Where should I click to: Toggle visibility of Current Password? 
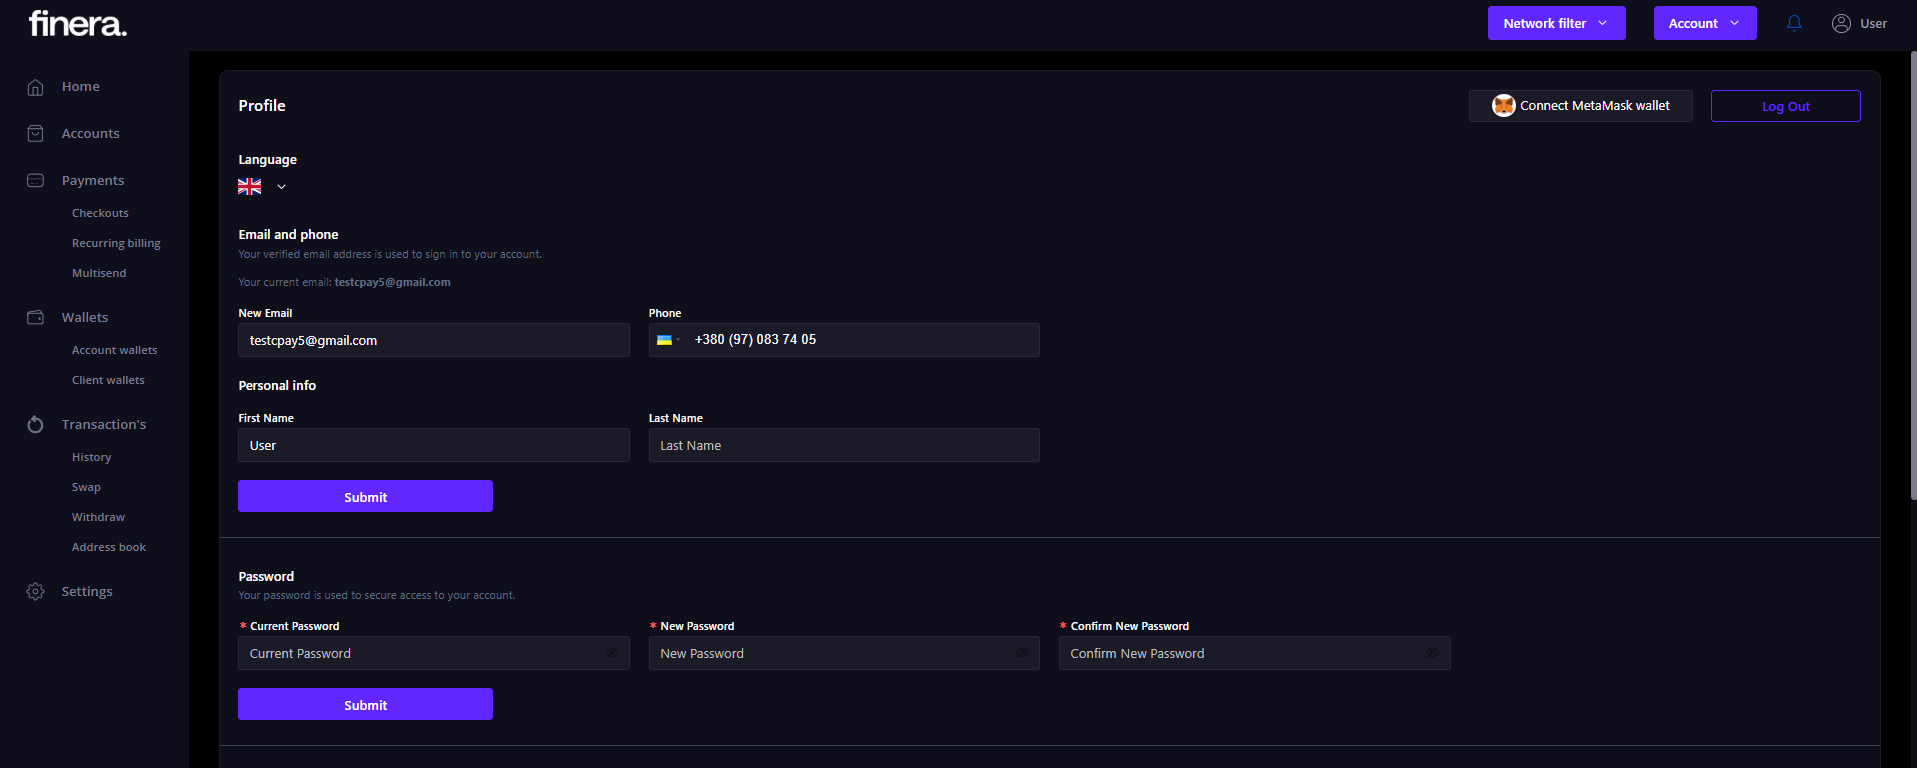[612, 653]
